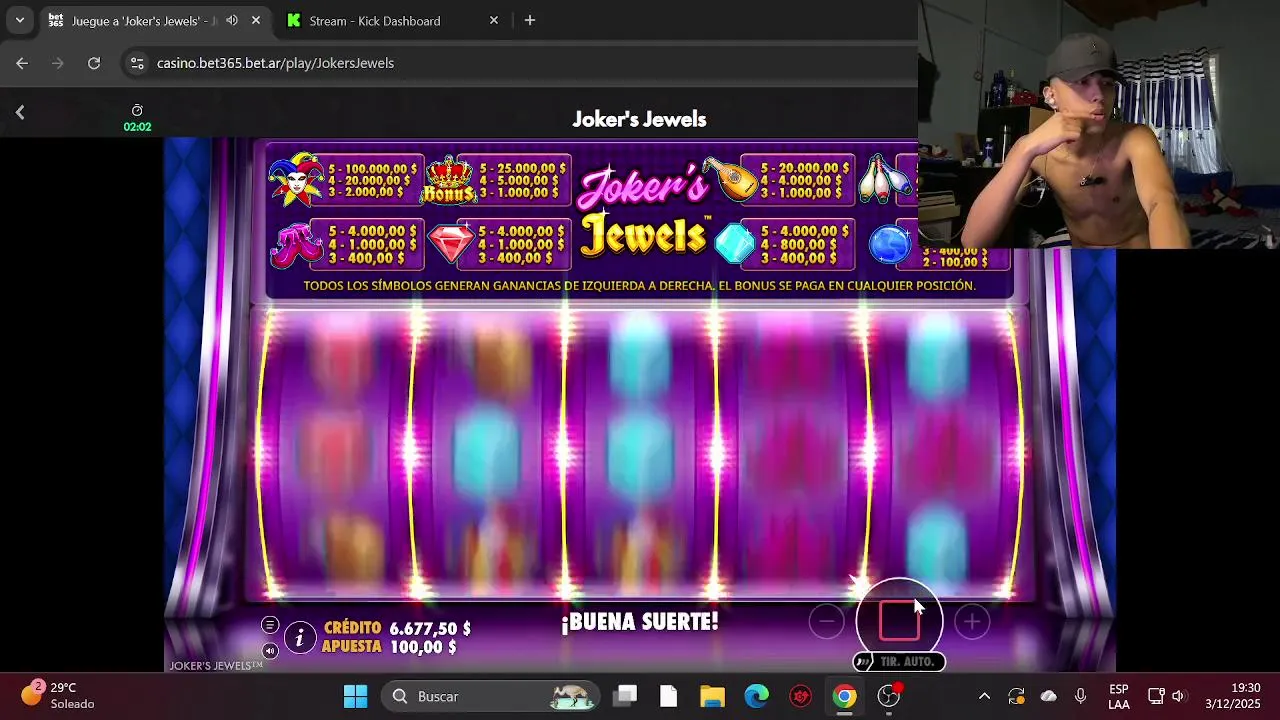This screenshot has height=720, width=1280.
Task: Click the session timer stopwatch icon
Action: coord(137,110)
